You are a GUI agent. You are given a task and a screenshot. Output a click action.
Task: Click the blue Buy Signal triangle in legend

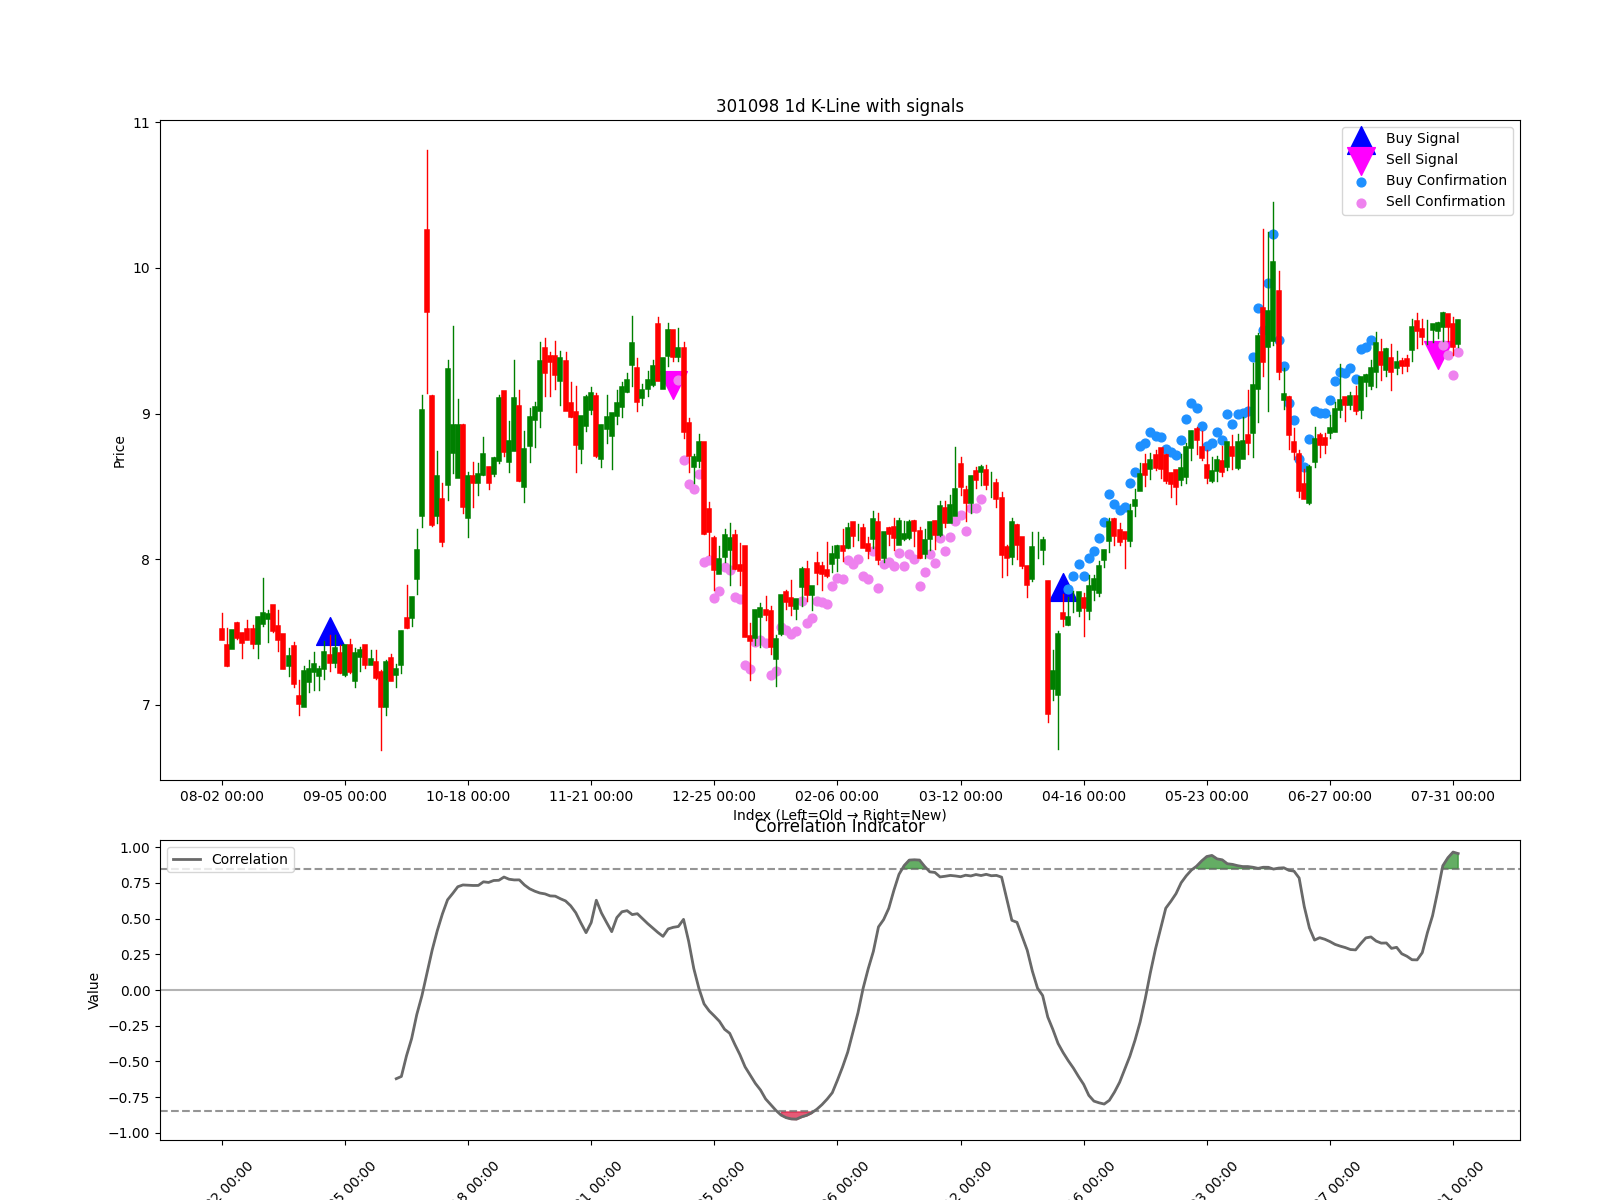pyautogui.click(x=1361, y=139)
